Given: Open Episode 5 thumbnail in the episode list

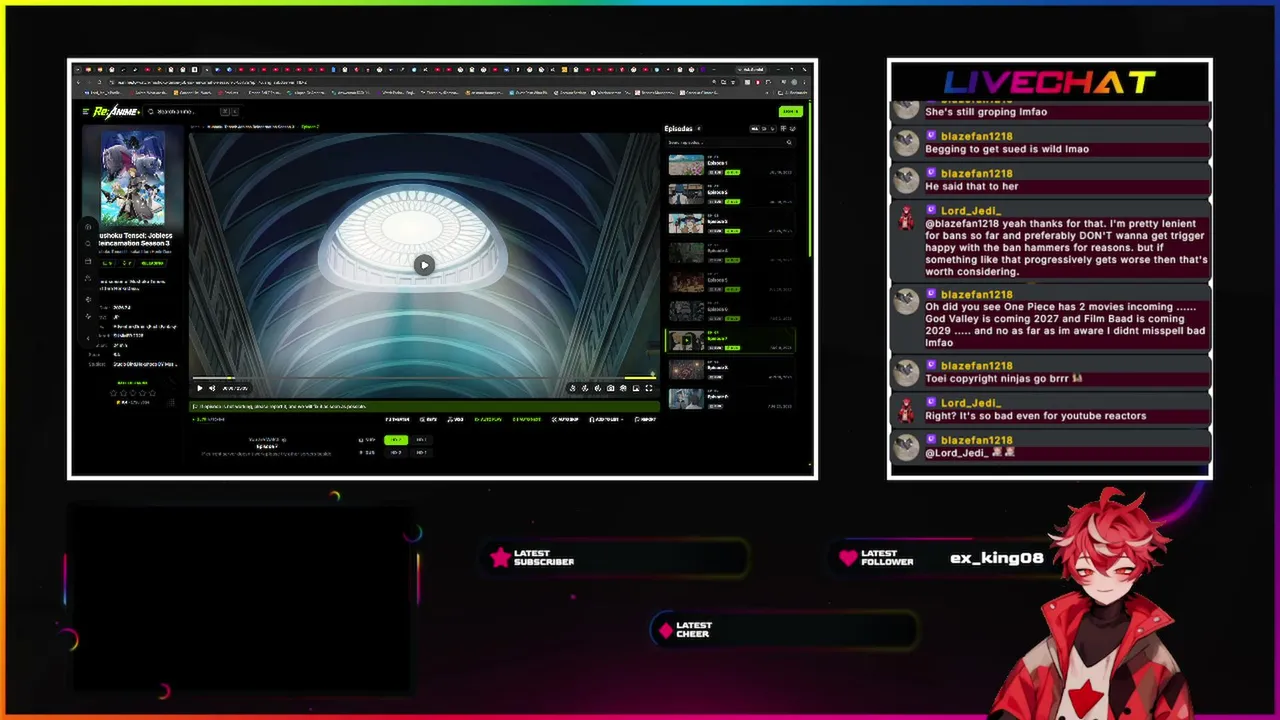Looking at the screenshot, I should coord(686,282).
